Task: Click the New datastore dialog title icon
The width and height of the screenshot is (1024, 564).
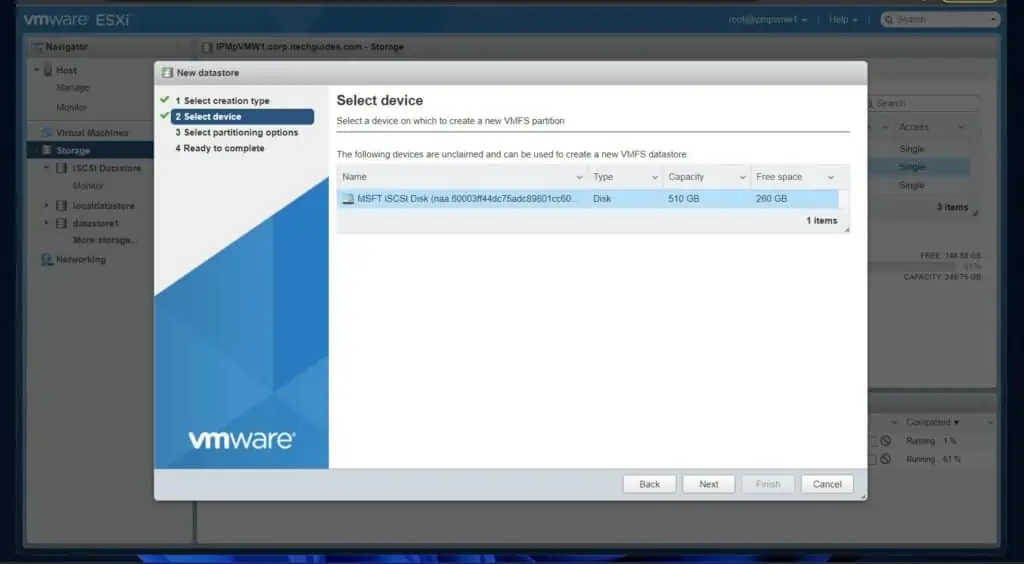Action: tap(167, 73)
